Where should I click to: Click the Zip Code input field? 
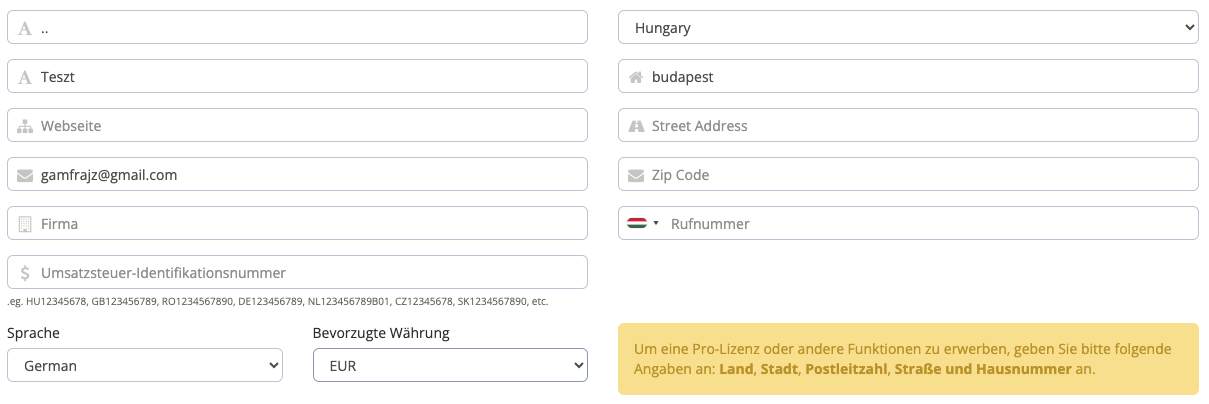tap(908, 174)
